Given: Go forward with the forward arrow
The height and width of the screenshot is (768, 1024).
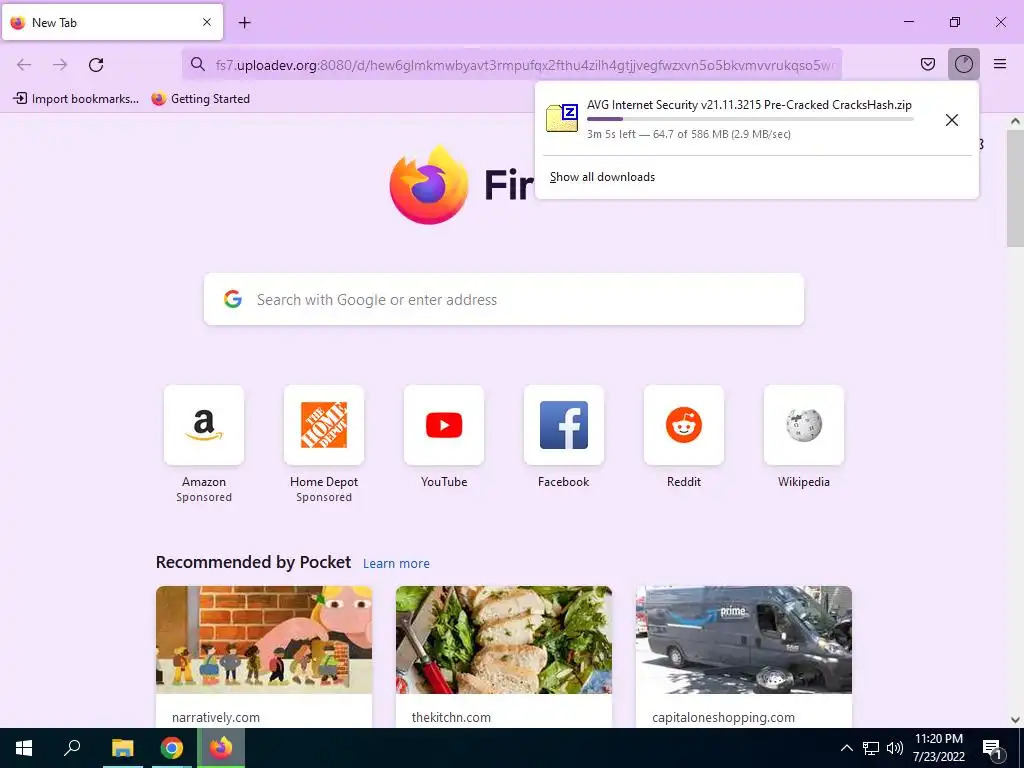Looking at the screenshot, I should (x=60, y=64).
